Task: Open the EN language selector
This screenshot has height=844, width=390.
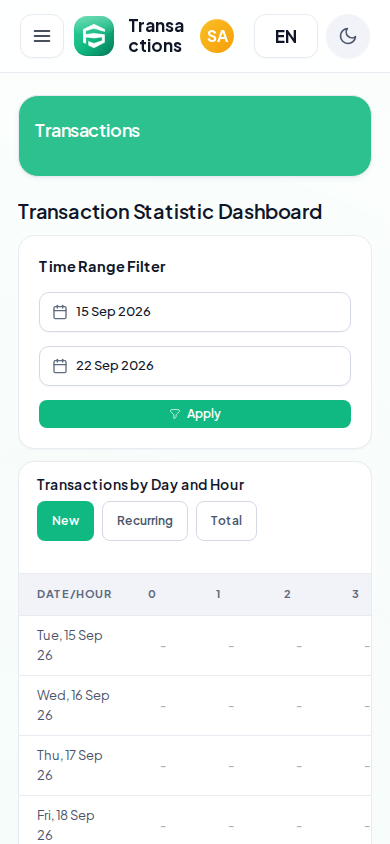Action: click(x=286, y=36)
